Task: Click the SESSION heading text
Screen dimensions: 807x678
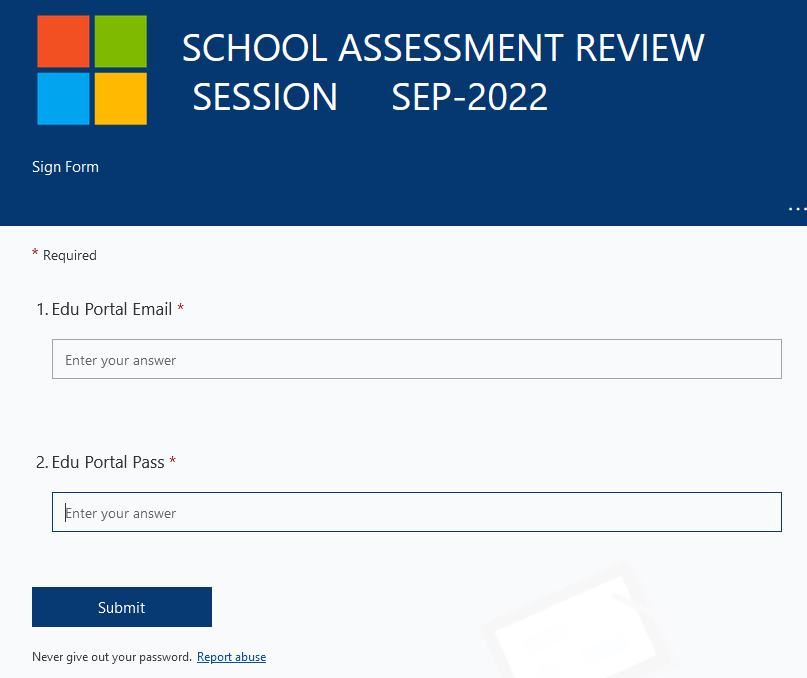Action: (265, 97)
